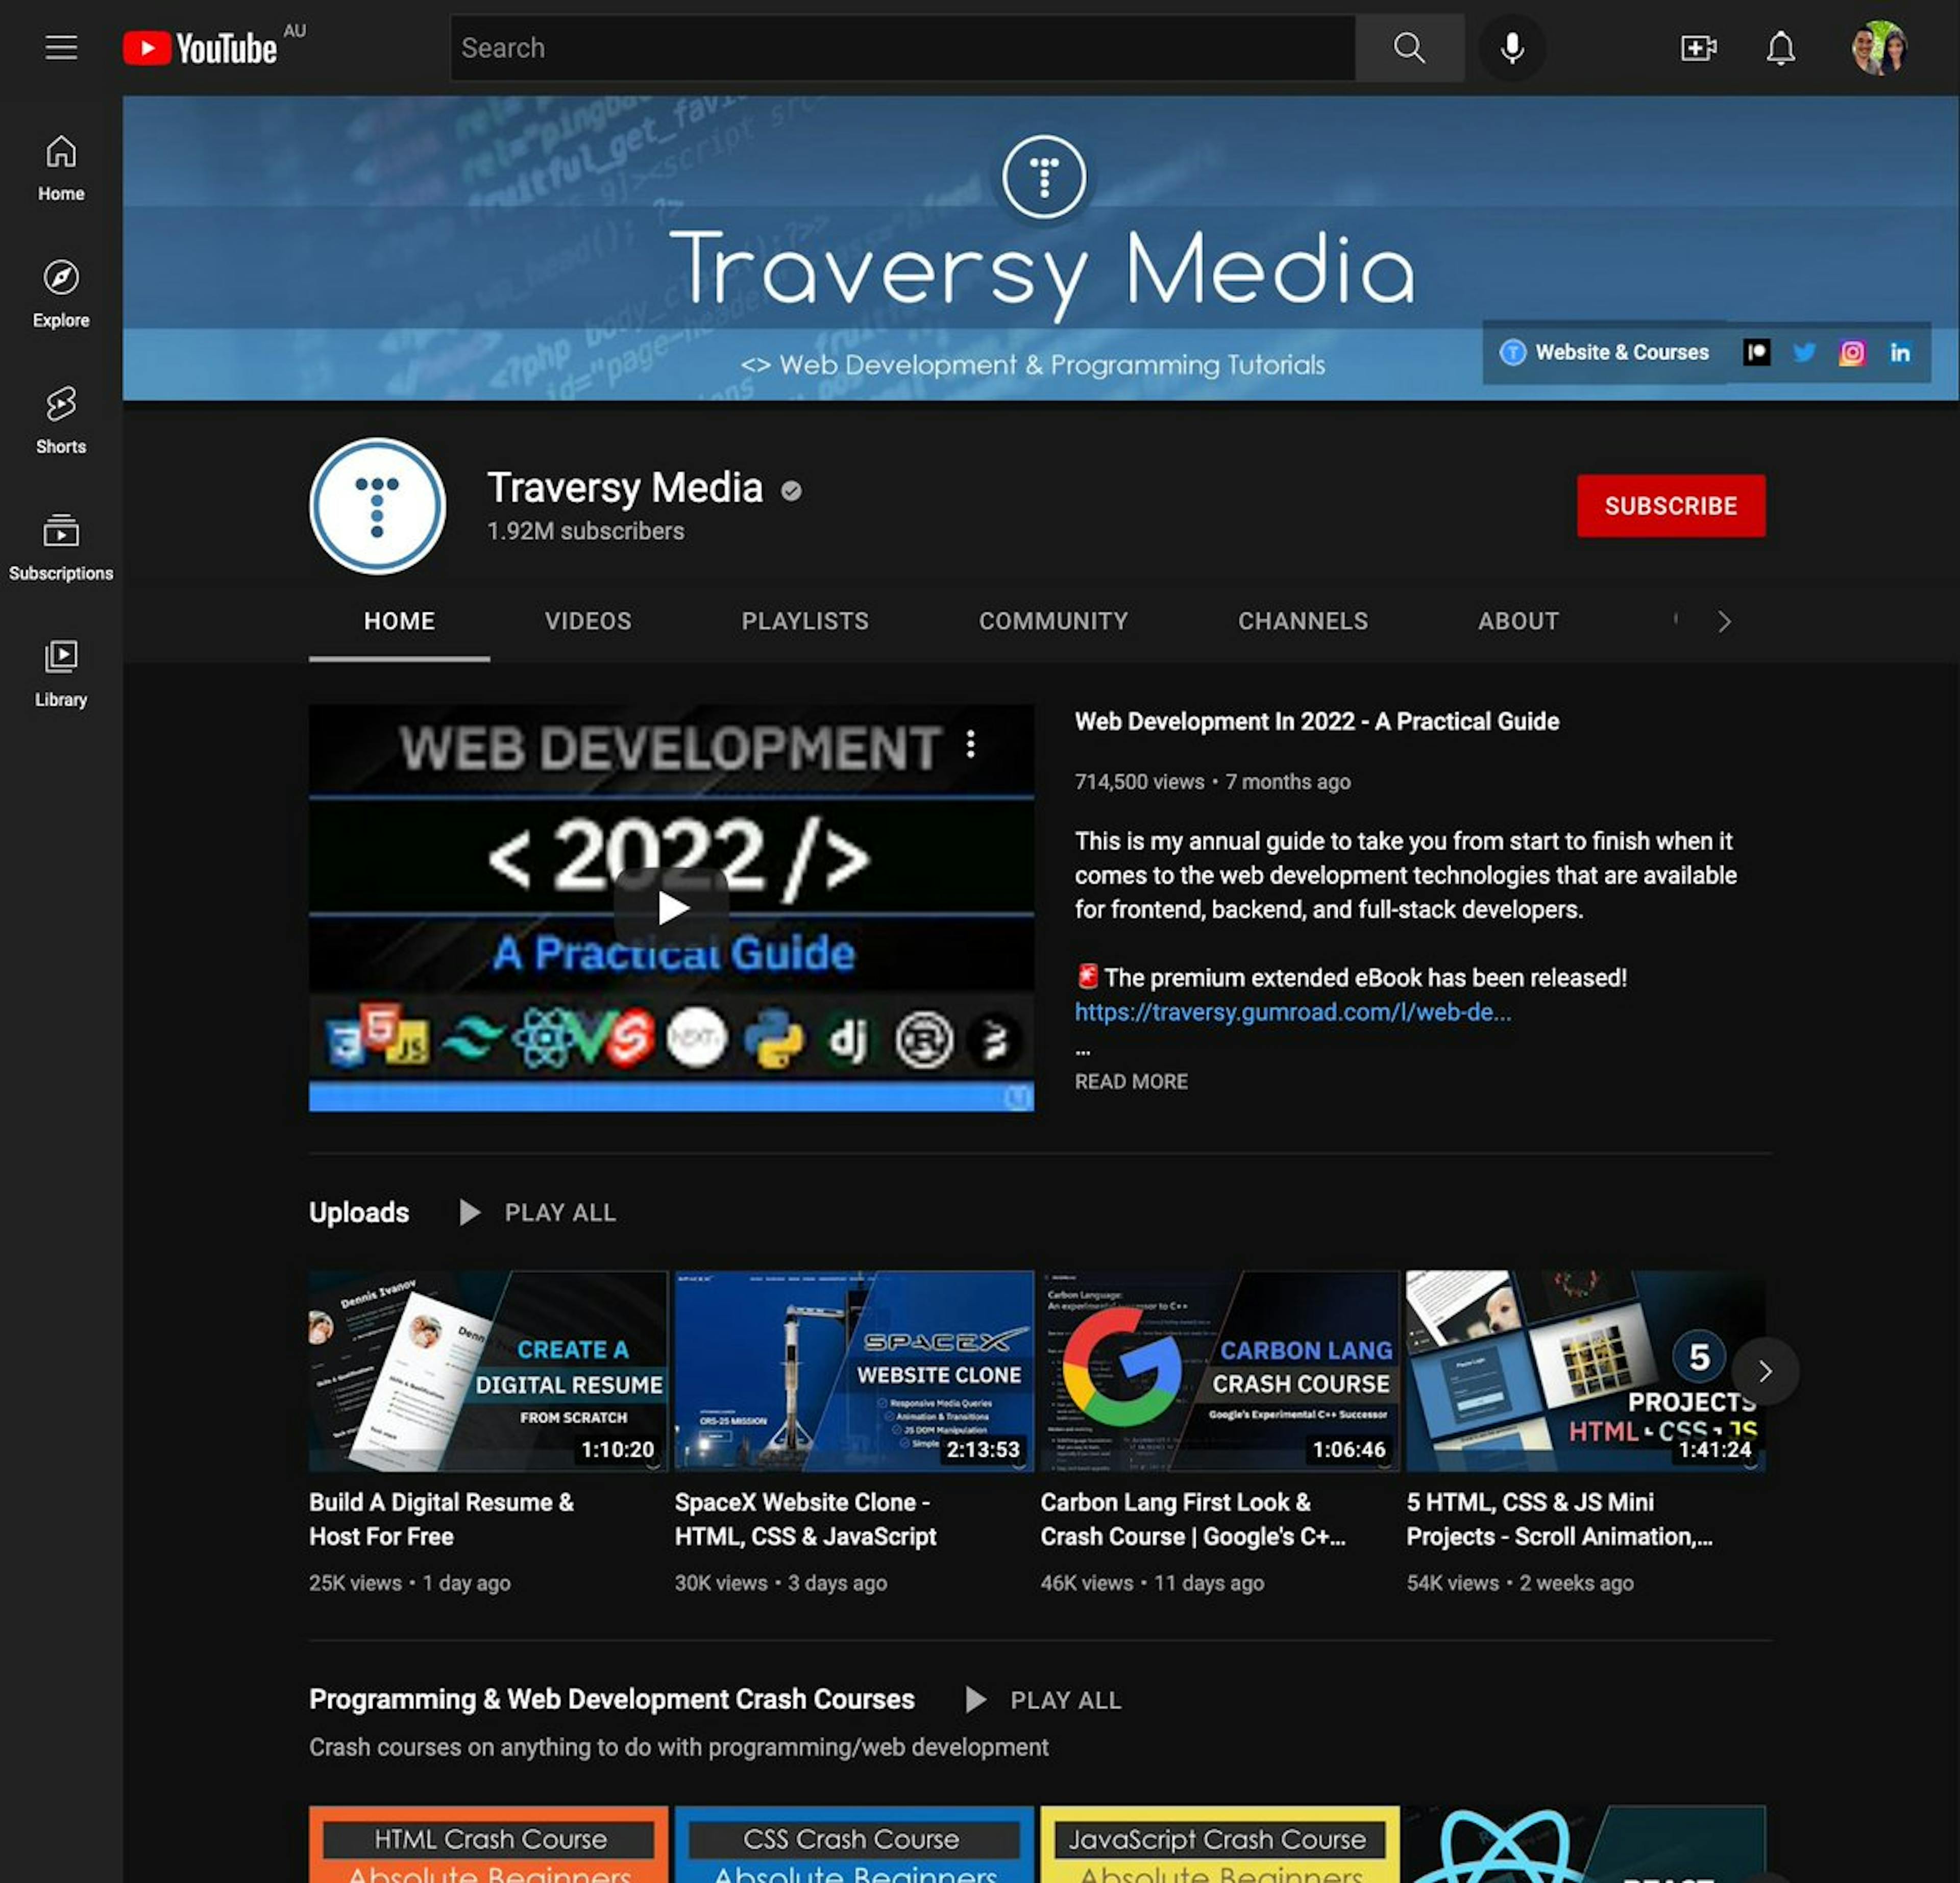The image size is (1960, 1883).
Task: Click the 1.92M subscribers text
Action: 585,531
